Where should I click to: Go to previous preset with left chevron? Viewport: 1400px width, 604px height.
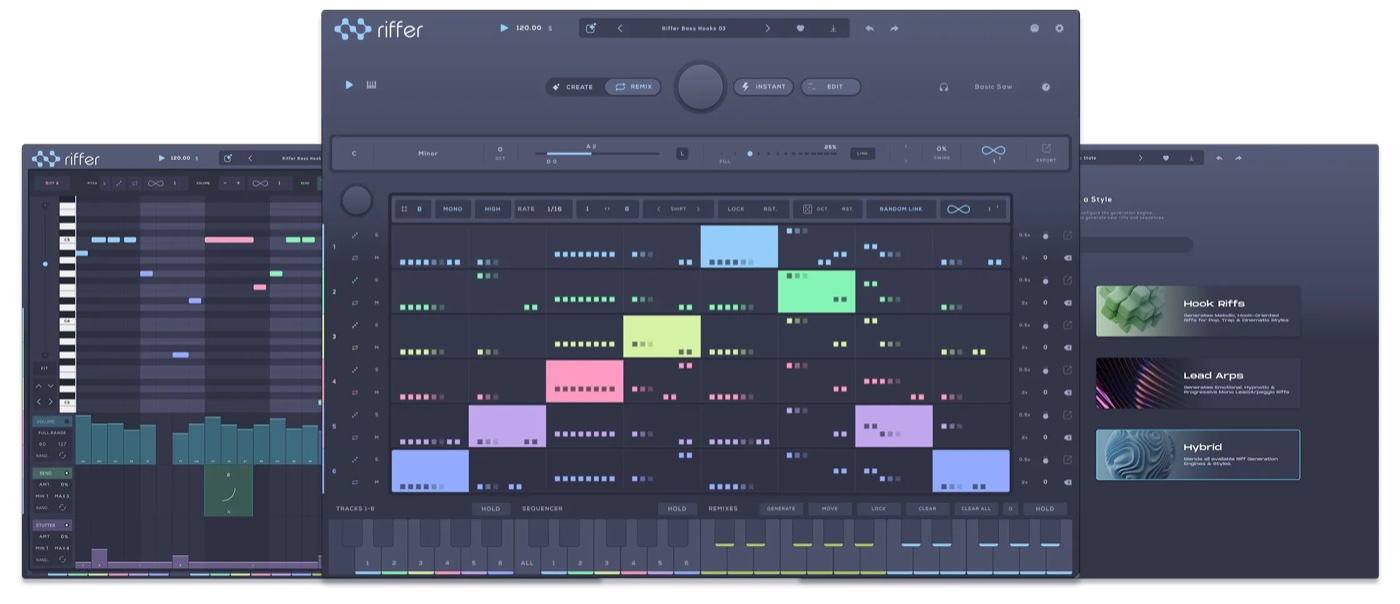620,28
